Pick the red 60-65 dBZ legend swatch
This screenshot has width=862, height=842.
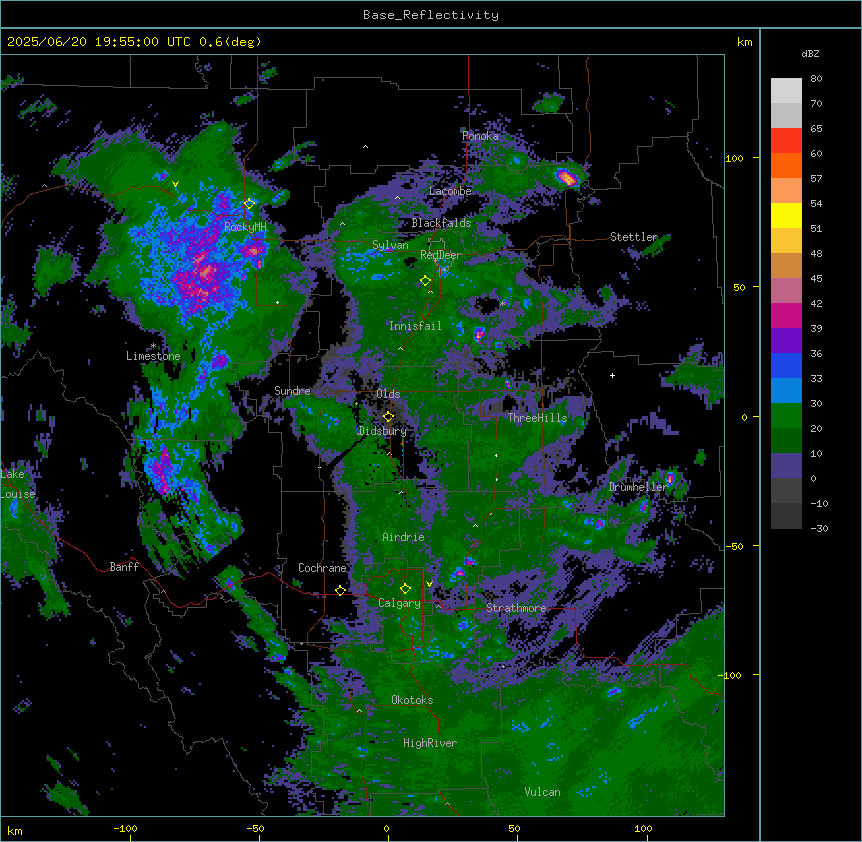pos(786,141)
